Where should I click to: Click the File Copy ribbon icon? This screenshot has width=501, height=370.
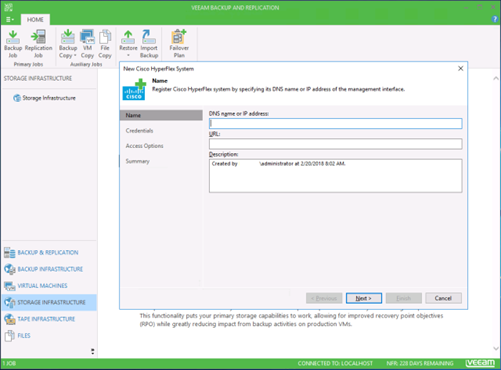pos(105,44)
